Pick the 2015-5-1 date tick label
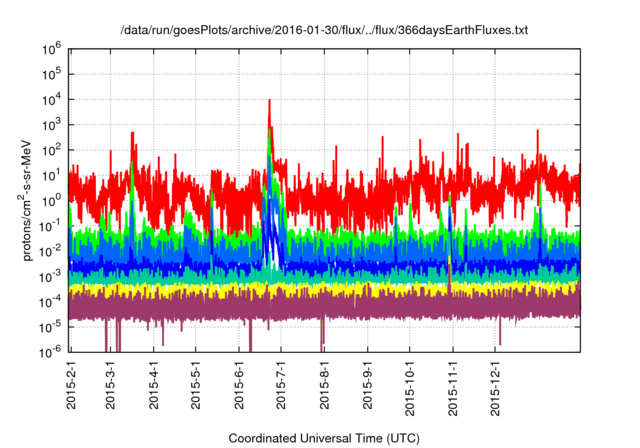This screenshot has height=448, width=640. tap(197, 386)
